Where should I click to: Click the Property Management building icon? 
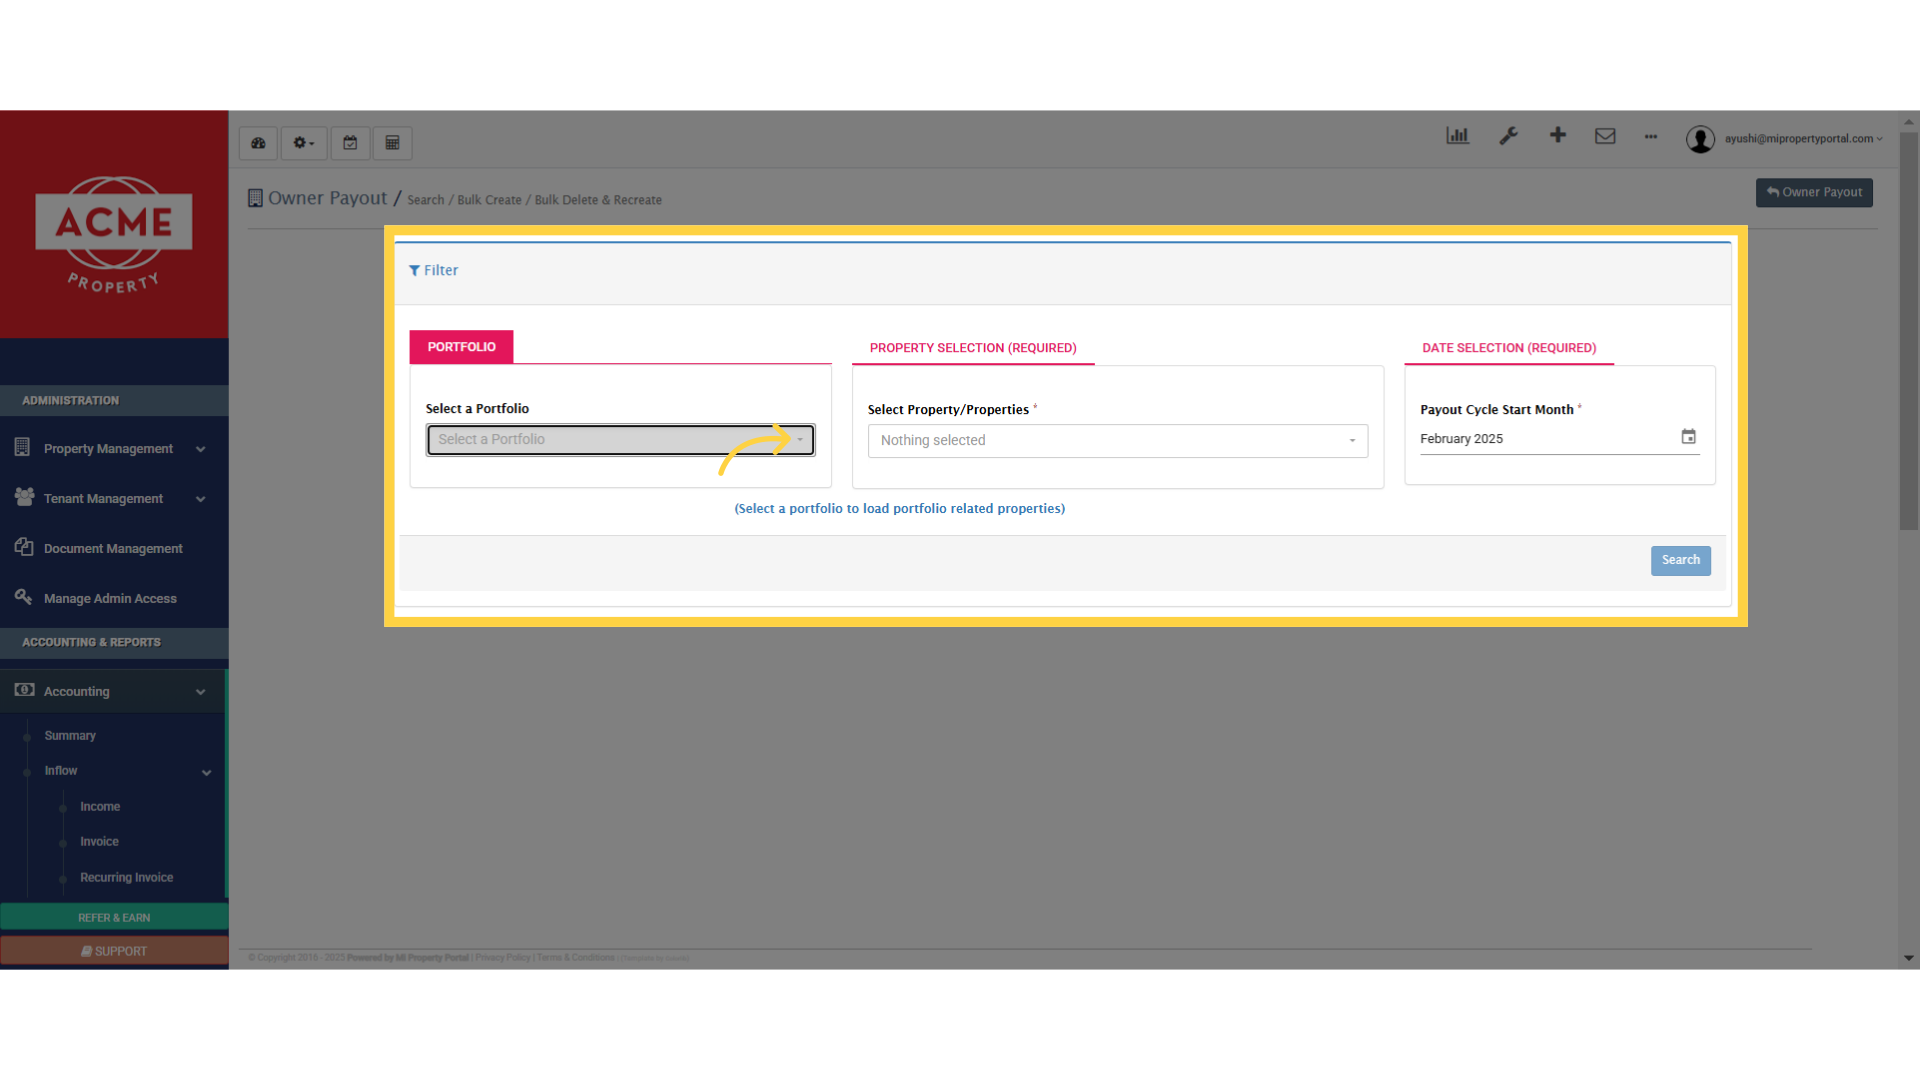coord(22,447)
